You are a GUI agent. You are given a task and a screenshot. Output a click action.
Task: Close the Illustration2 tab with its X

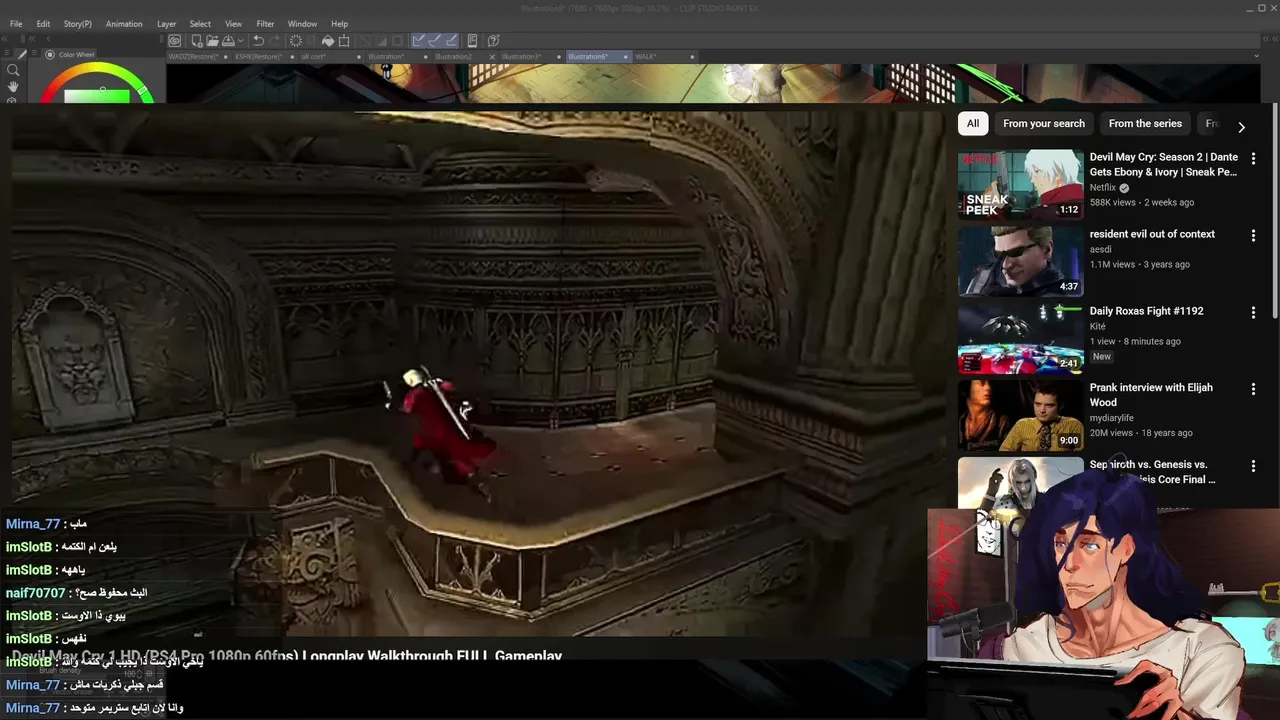(x=492, y=57)
